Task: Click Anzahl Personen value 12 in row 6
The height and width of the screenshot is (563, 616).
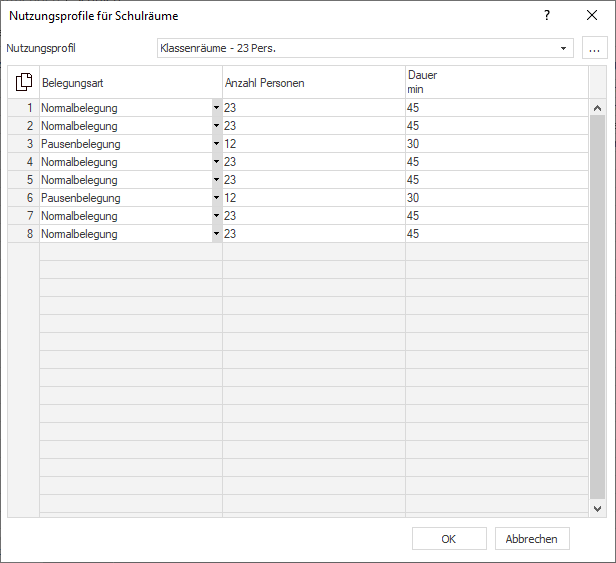Action: (x=314, y=198)
